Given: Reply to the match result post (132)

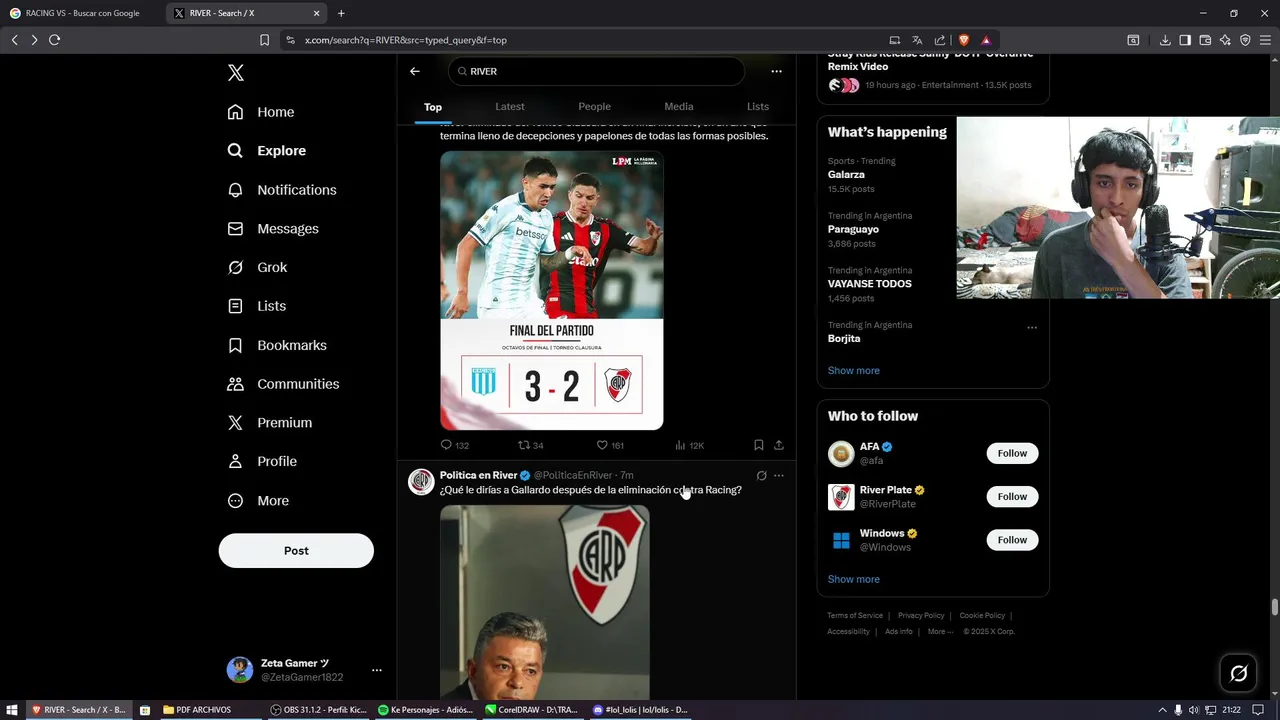Looking at the screenshot, I should pyautogui.click(x=455, y=445).
